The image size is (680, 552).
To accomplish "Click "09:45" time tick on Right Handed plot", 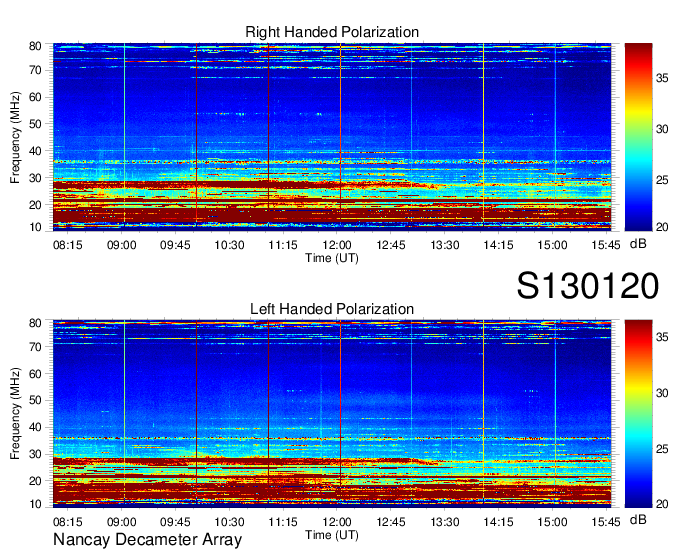I will click(x=175, y=245).
